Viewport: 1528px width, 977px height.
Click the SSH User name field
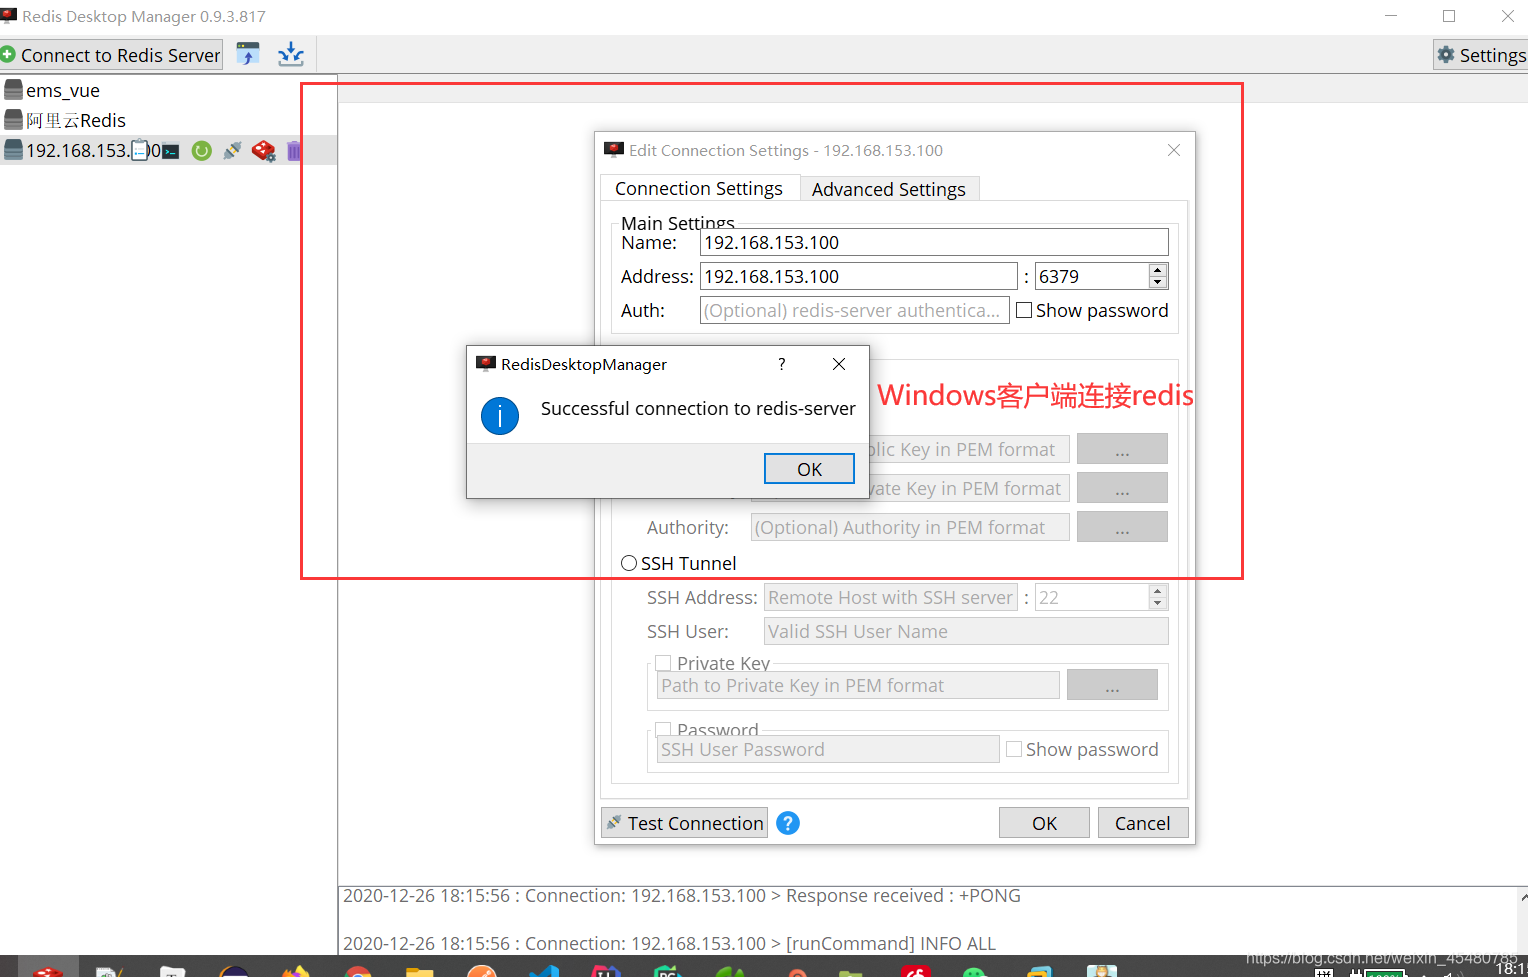(x=966, y=631)
